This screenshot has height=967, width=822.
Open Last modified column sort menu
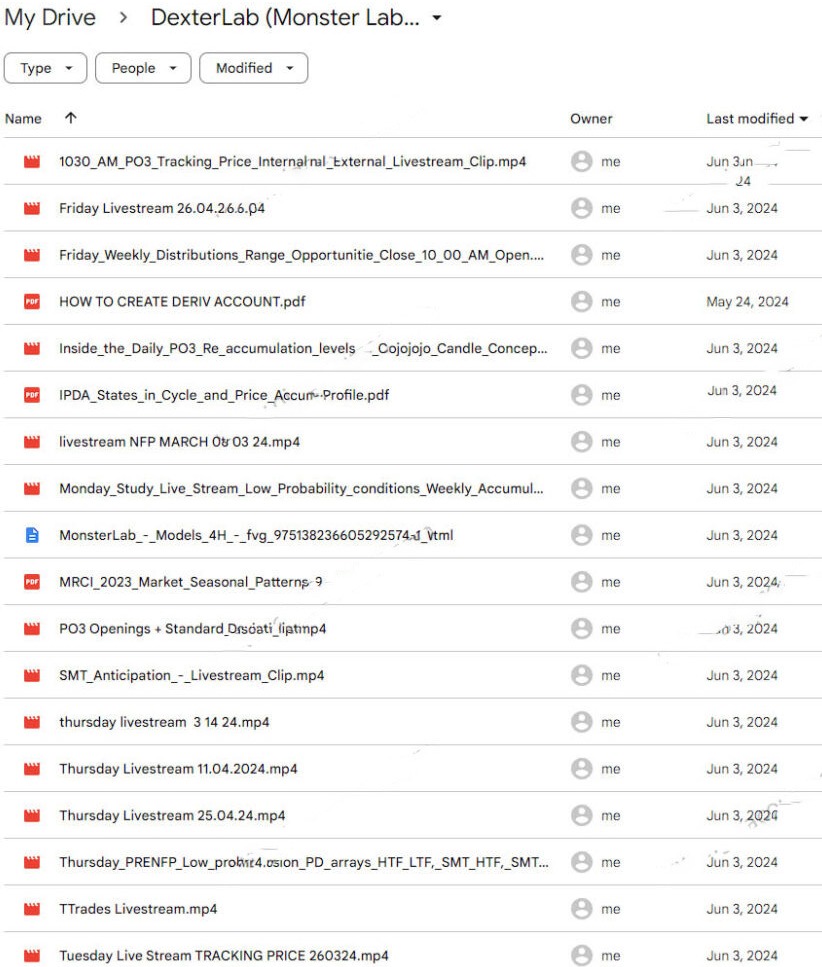[757, 118]
